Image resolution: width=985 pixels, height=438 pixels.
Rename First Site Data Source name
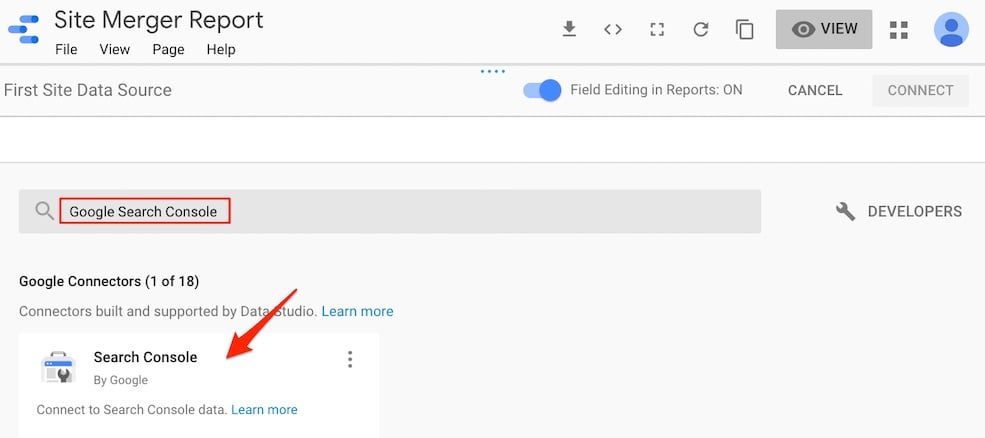pos(87,90)
